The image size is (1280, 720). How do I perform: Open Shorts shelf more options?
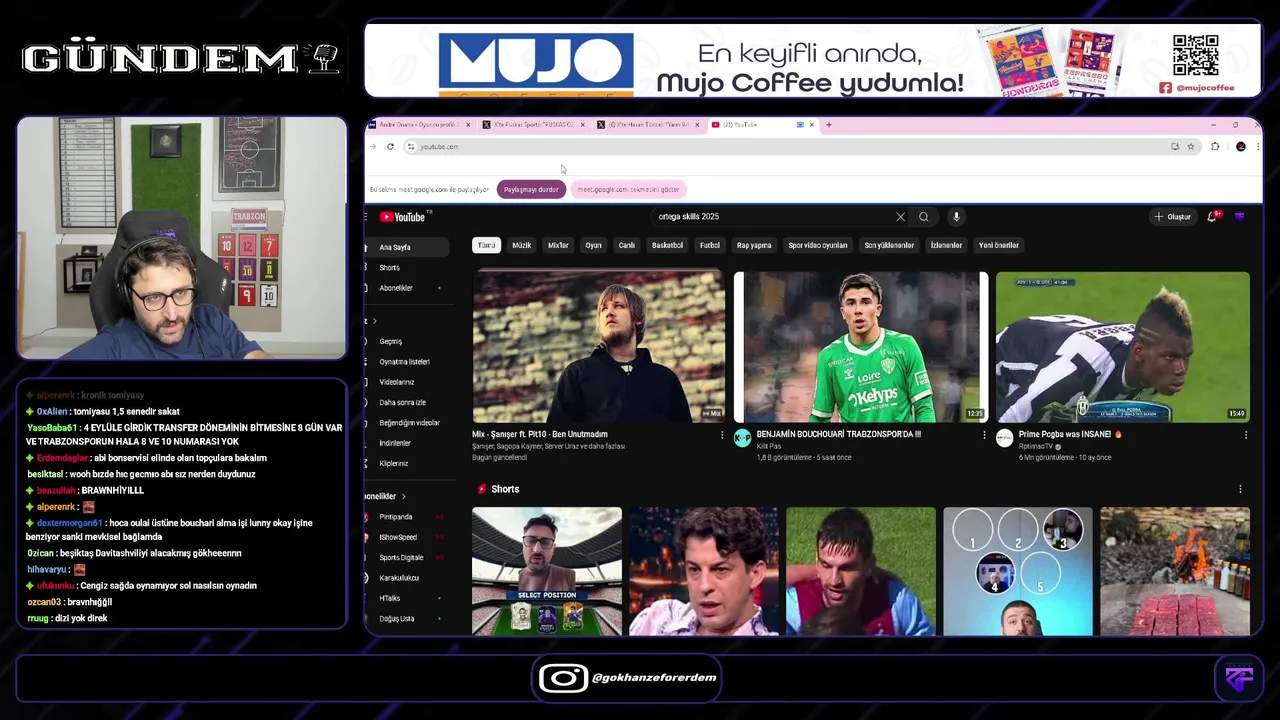point(1240,489)
